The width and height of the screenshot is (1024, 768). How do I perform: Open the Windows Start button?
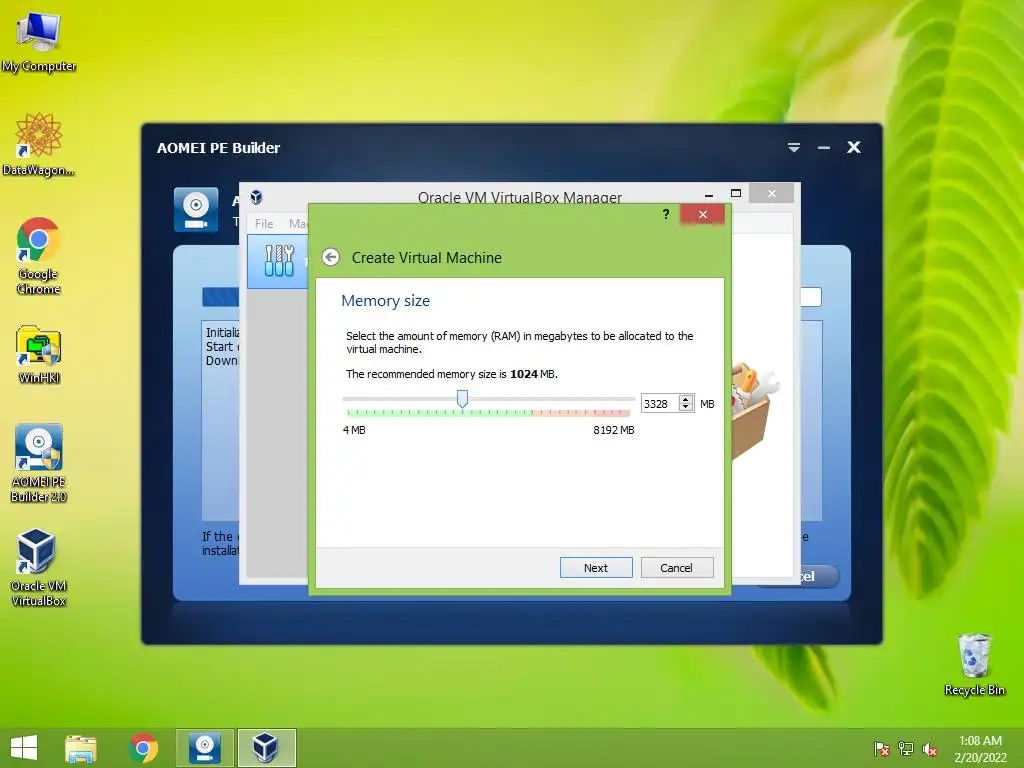tap(24, 748)
